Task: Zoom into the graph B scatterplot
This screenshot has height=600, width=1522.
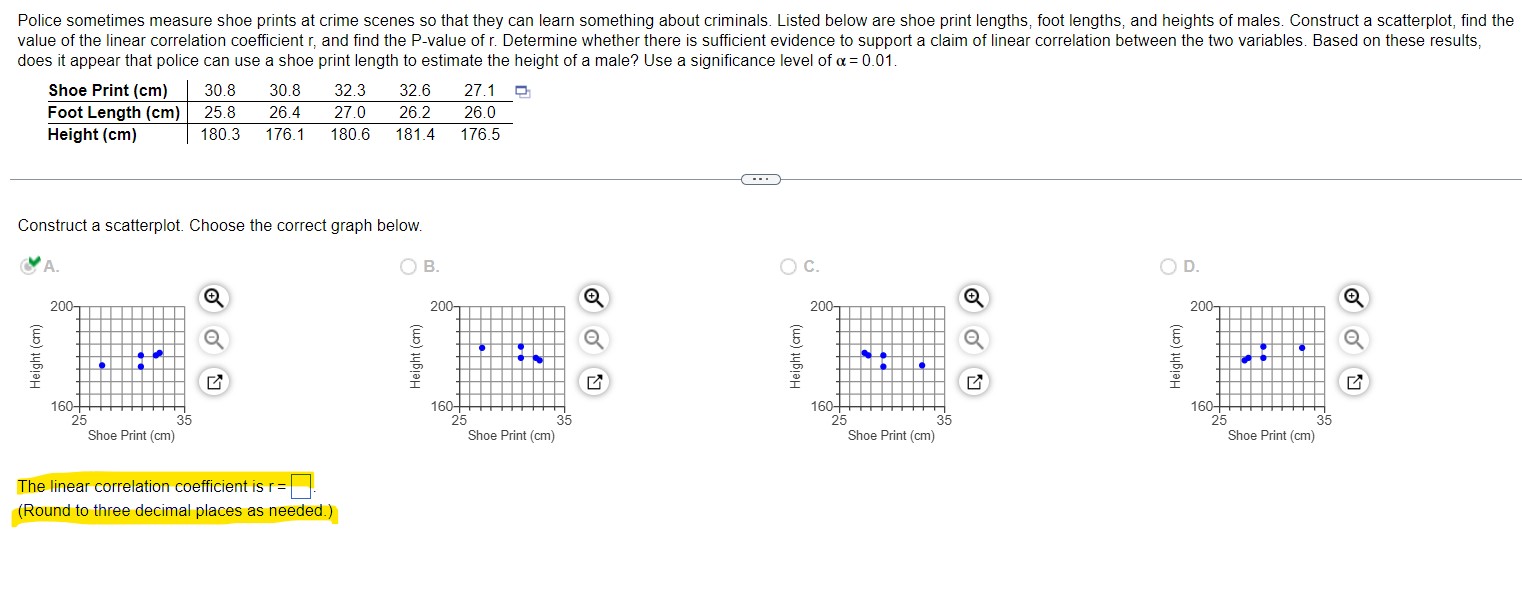Action: (x=592, y=298)
